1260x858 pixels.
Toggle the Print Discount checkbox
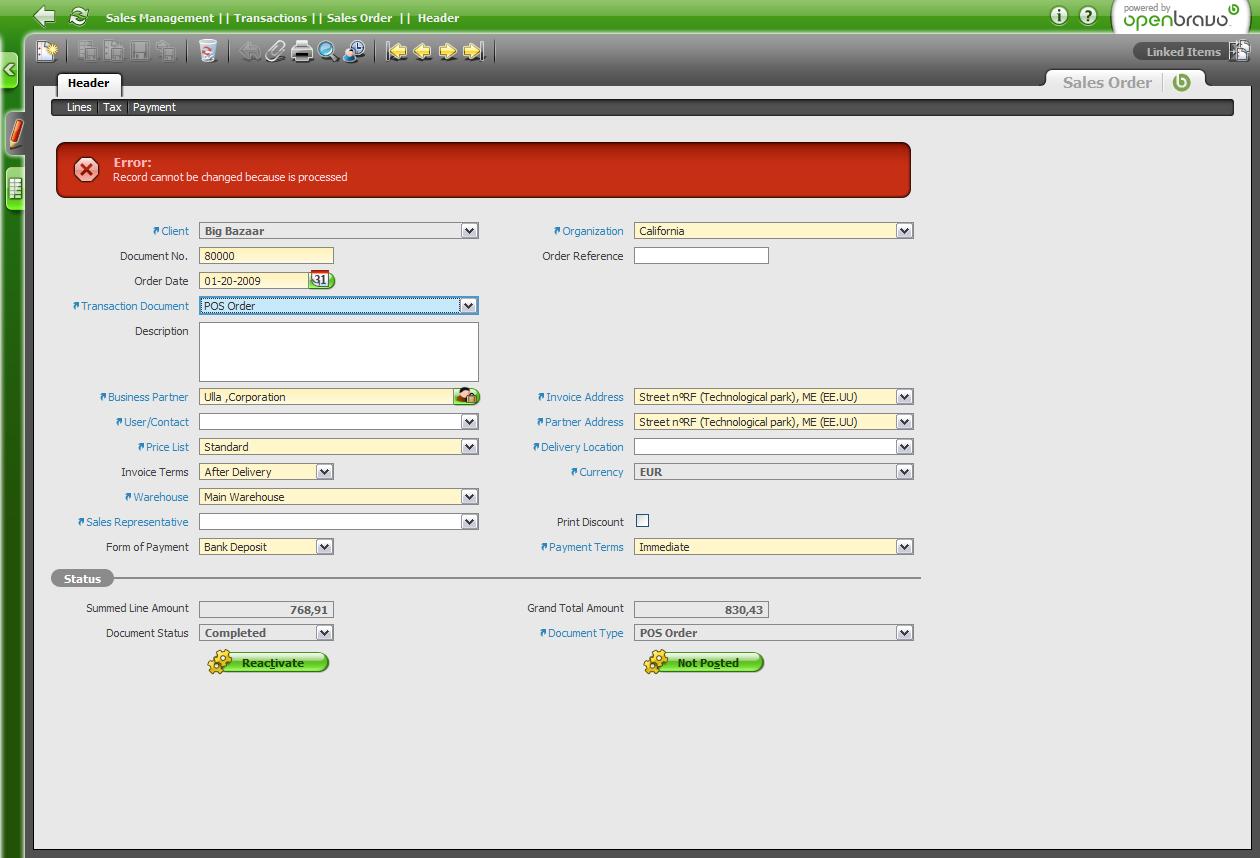tap(642, 521)
